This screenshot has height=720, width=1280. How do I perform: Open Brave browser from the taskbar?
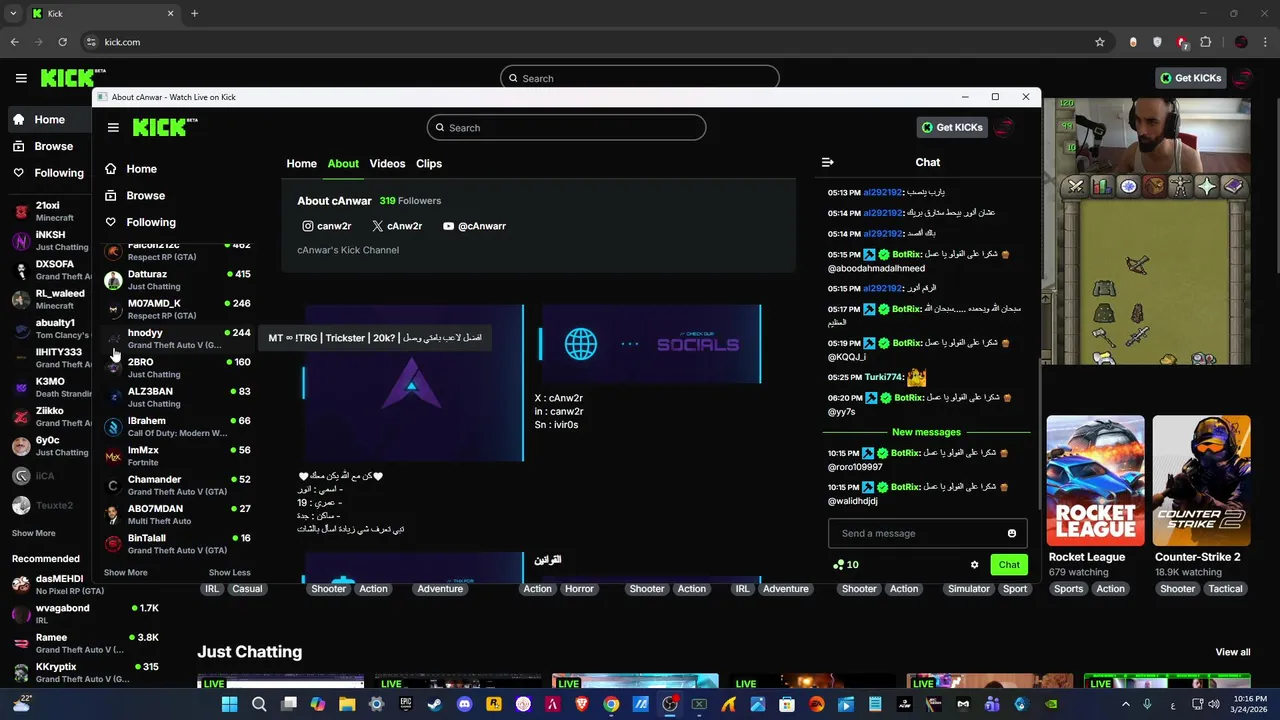(582, 704)
